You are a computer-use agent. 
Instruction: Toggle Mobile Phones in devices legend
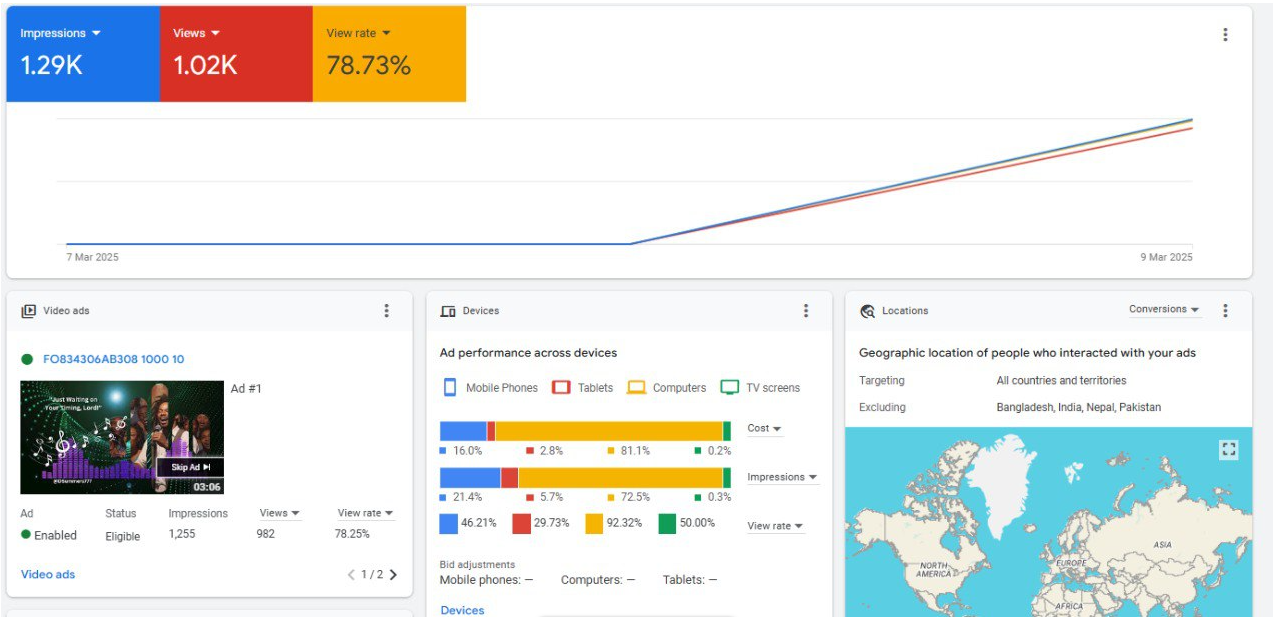(x=490, y=388)
